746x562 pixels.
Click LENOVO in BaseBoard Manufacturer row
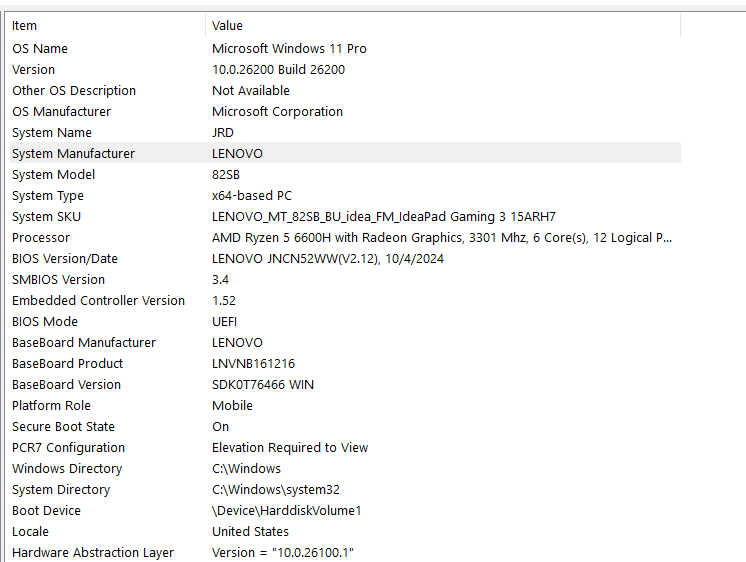click(x=237, y=343)
